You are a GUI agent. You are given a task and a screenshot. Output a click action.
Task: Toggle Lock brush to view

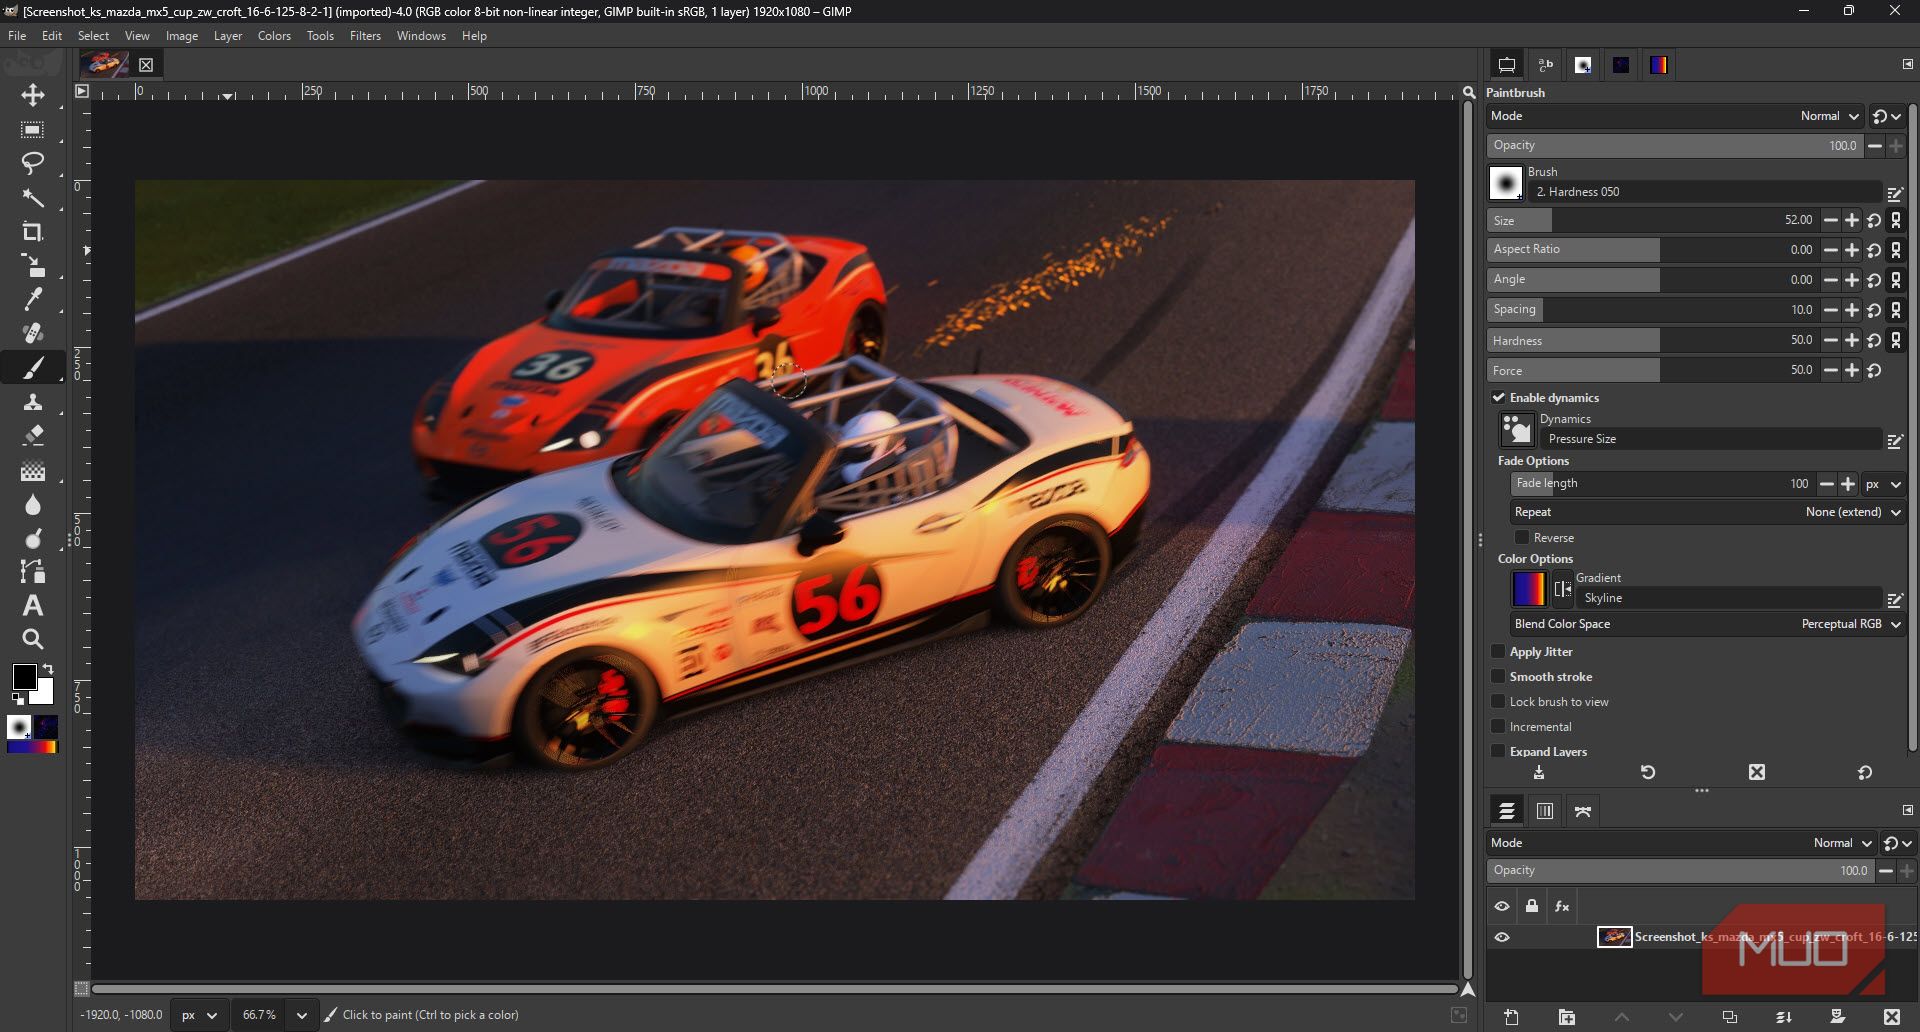click(1498, 701)
